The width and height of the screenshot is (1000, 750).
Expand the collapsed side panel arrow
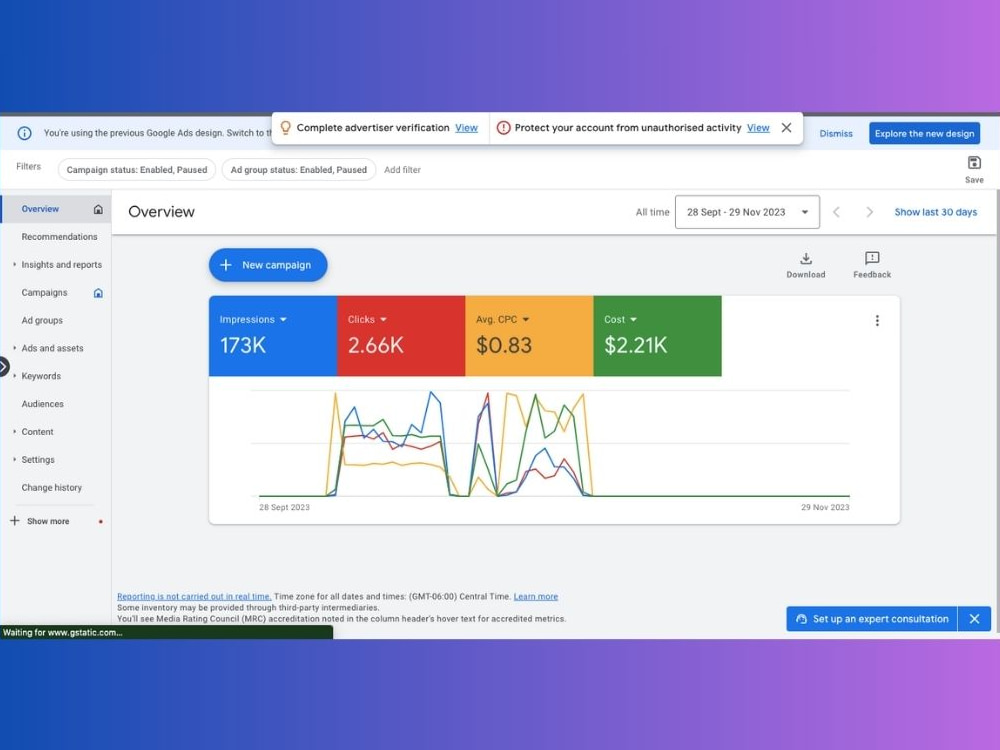pyautogui.click(x=4, y=367)
